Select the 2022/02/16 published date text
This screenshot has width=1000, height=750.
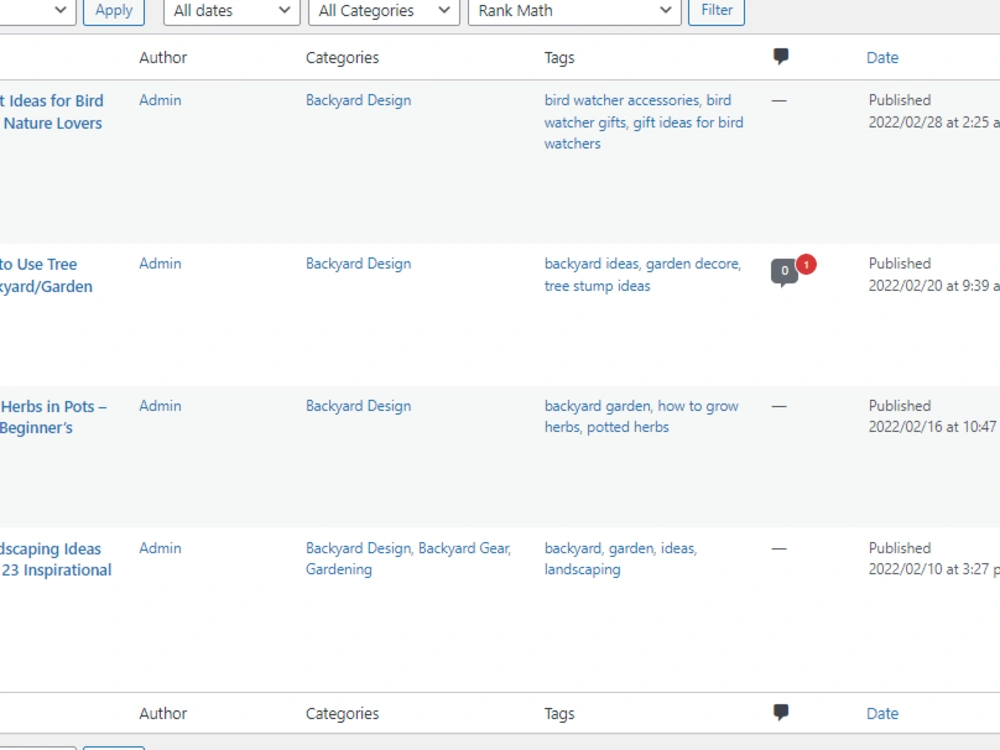tap(932, 427)
